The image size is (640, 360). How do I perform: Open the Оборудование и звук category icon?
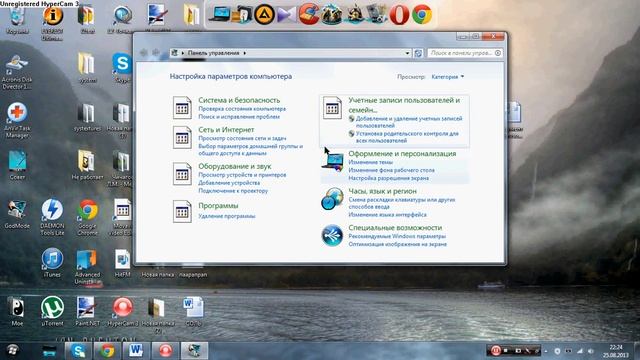pyautogui.click(x=182, y=174)
